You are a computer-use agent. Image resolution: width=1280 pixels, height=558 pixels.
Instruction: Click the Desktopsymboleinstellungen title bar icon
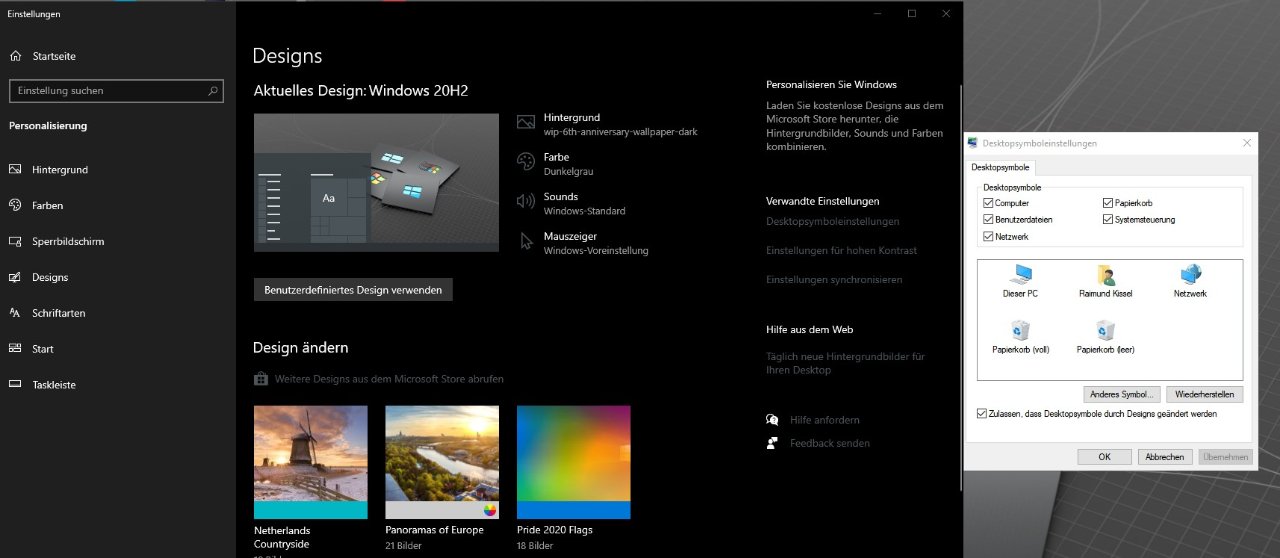coord(973,143)
